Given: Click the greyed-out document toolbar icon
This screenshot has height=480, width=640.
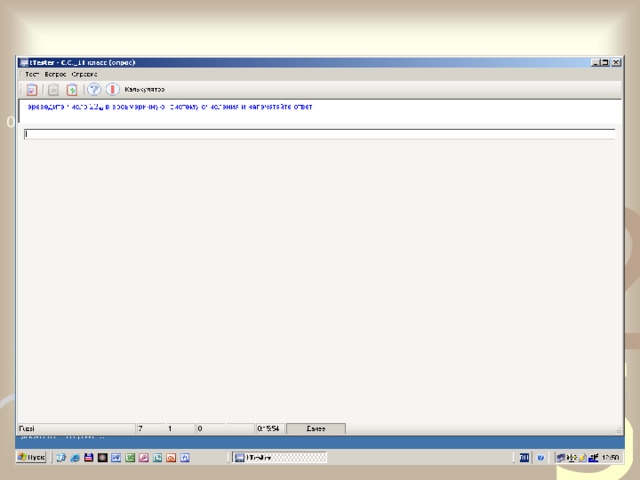Looking at the screenshot, I should click(53, 89).
